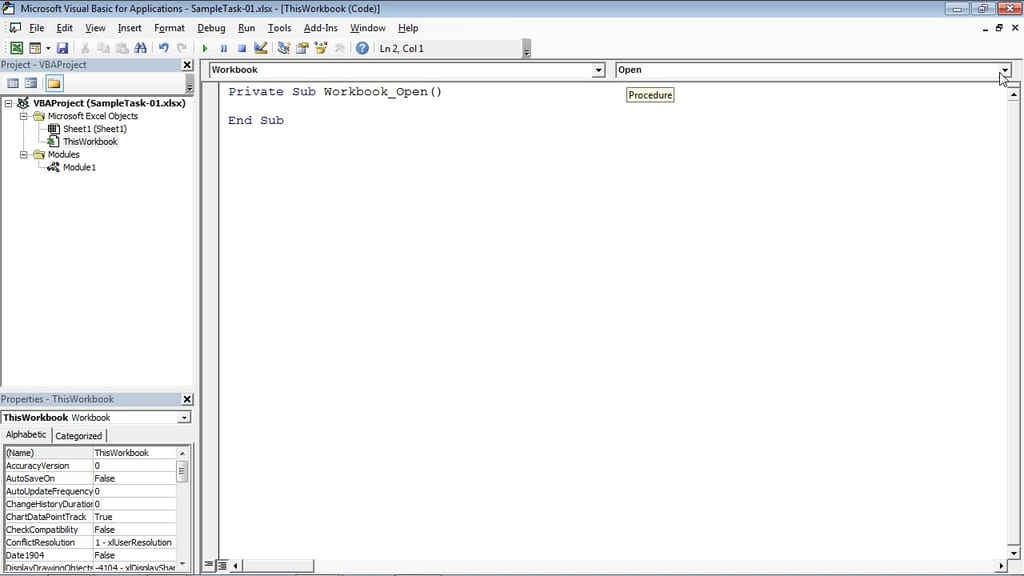Click the VBA icon left of File menu
This screenshot has width=1024, height=576.
point(15,28)
